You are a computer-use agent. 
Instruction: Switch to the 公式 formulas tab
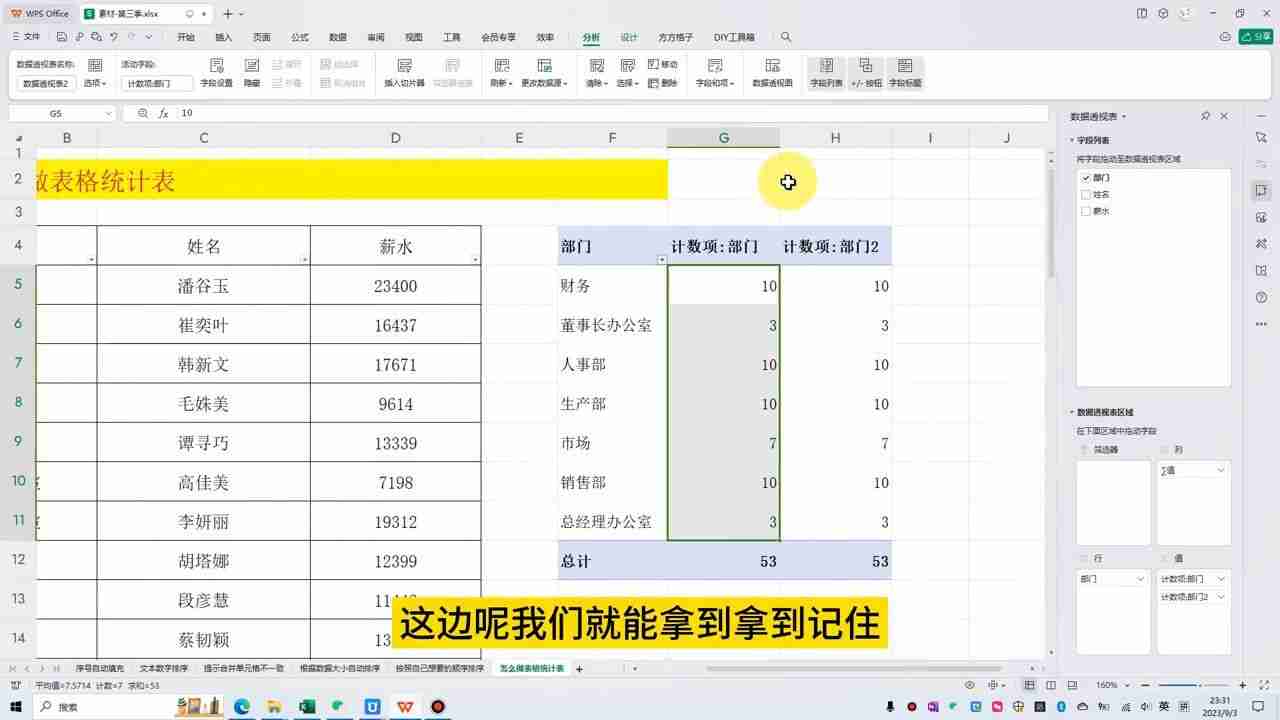pos(300,37)
